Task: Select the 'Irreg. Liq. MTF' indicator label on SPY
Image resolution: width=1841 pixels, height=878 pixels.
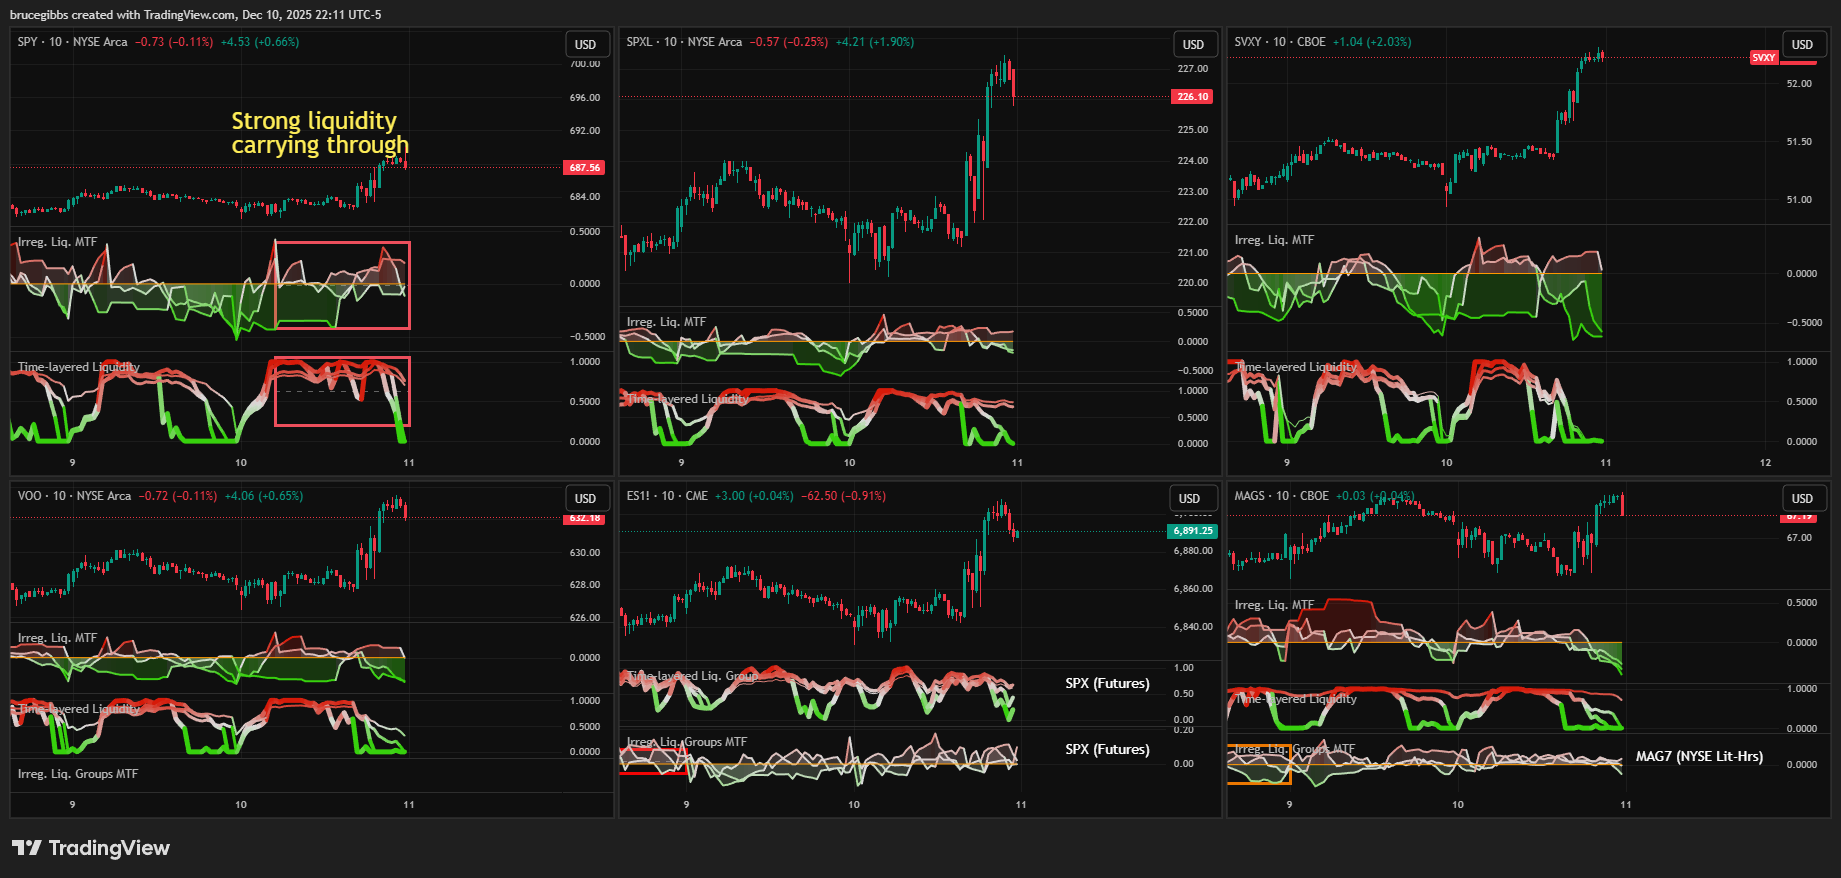Action: [x=58, y=242]
